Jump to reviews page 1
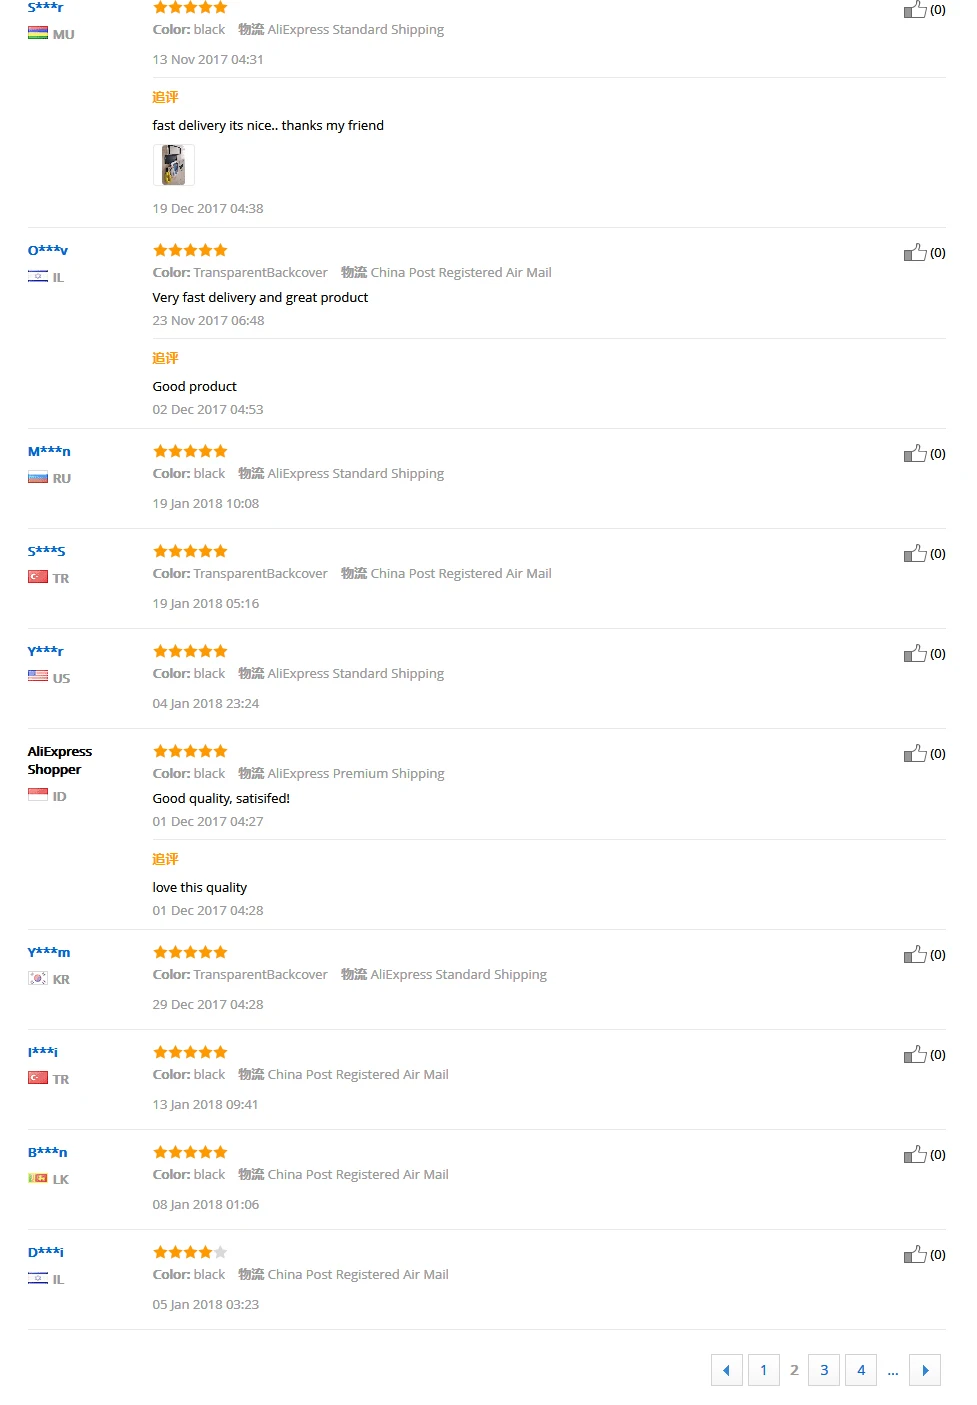 (x=763, y=1370)
